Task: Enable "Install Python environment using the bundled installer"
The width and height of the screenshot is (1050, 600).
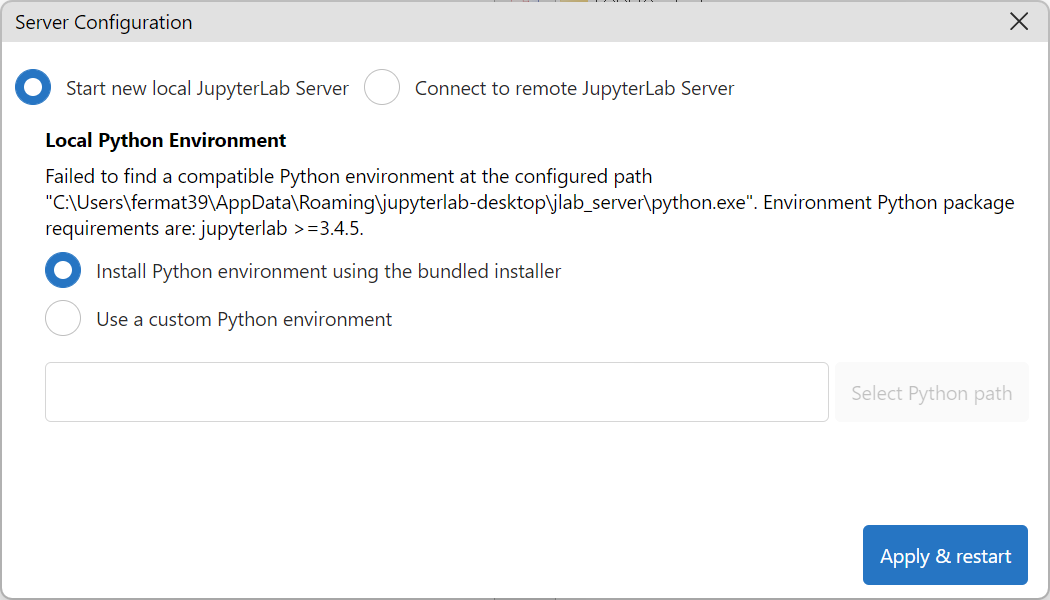Action: coord(63,270)
